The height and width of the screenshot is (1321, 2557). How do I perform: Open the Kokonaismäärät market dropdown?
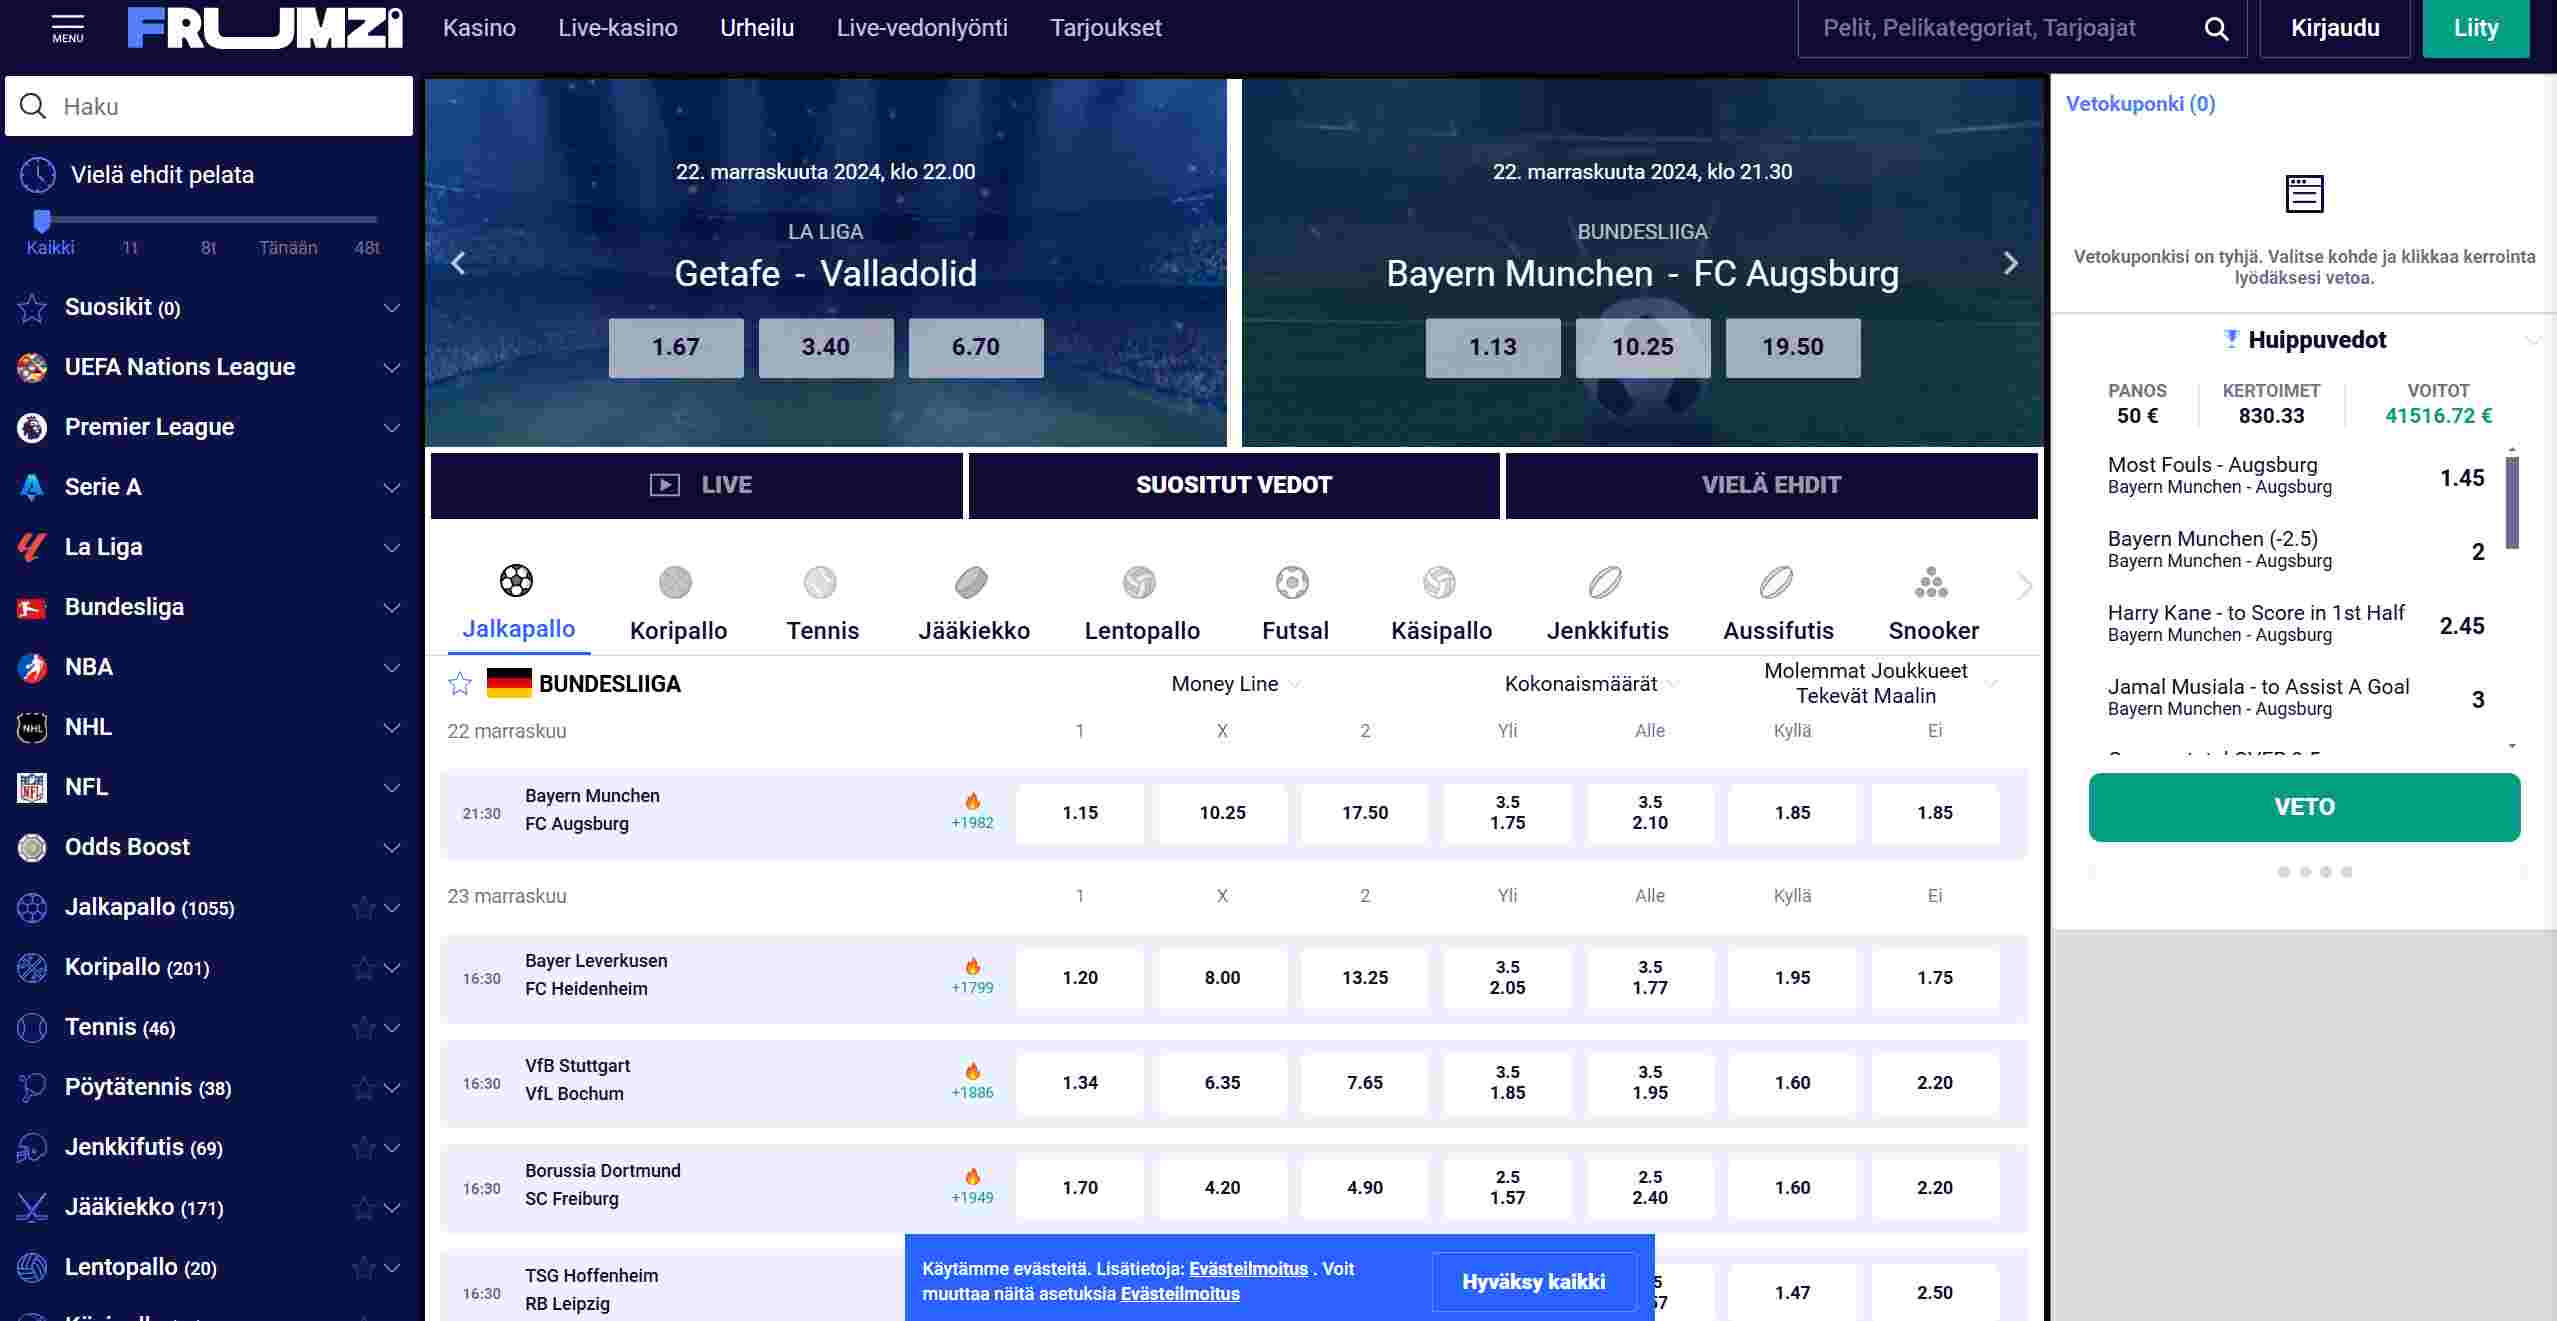point(1592,684)
